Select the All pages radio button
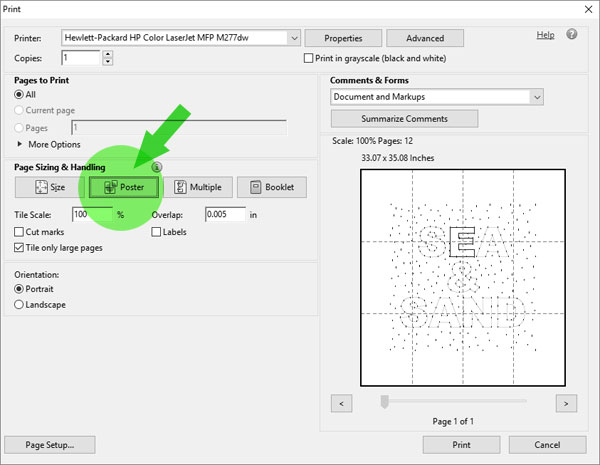600x465 pixels. (x=18, y=95)
